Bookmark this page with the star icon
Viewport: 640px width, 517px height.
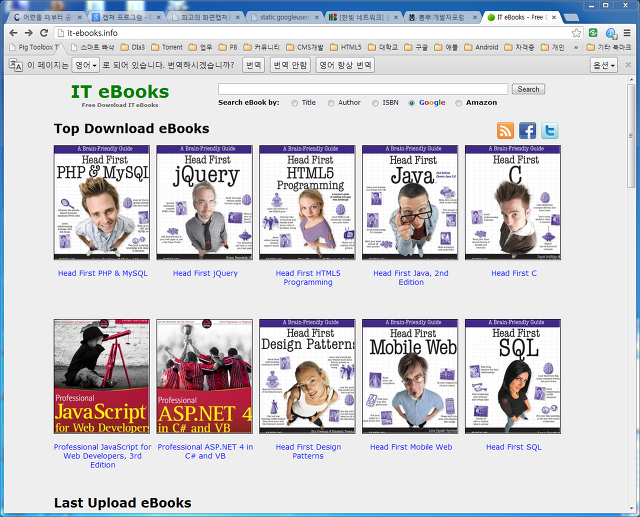[576, 33]
